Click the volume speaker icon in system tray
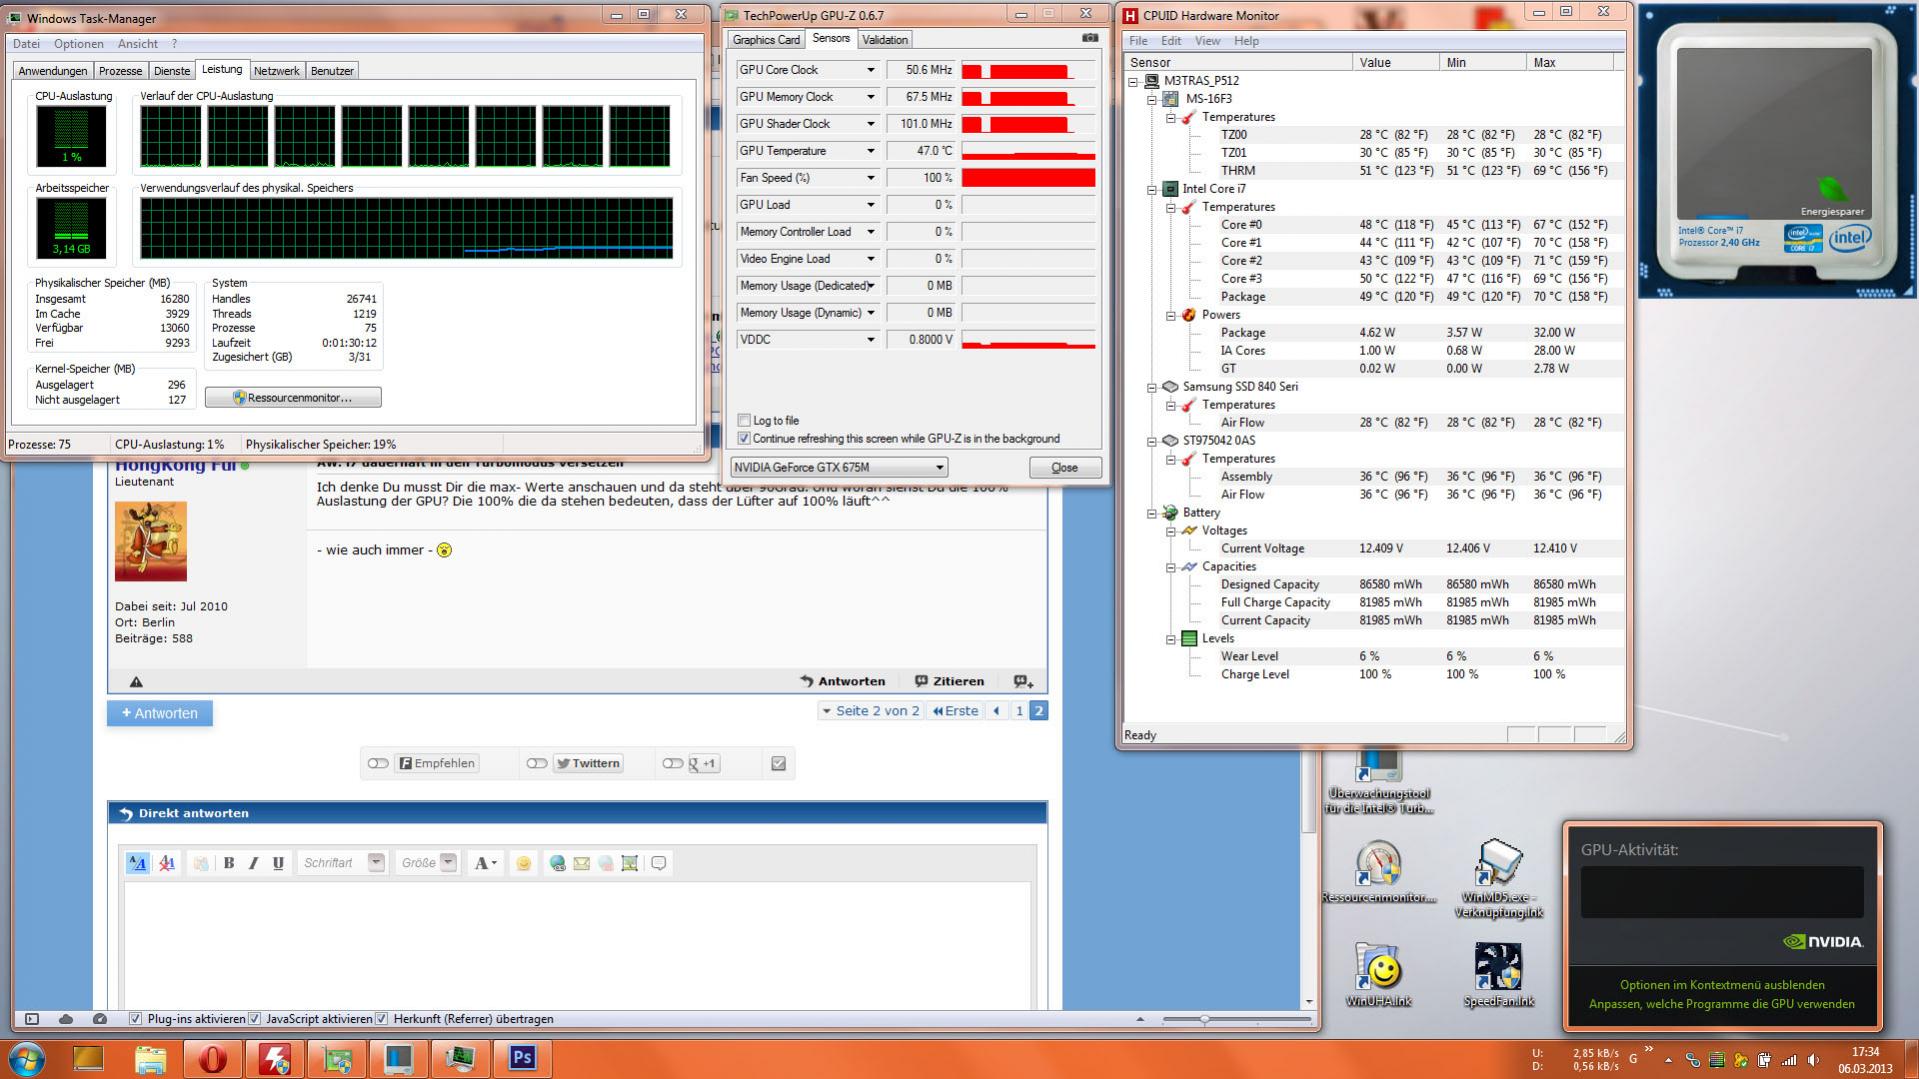 1813,1060
